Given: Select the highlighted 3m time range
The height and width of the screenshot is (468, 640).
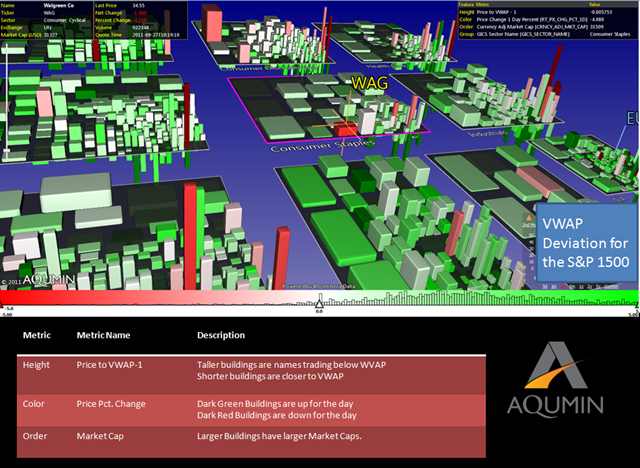Looking at the screenshot, I should 563,286.
